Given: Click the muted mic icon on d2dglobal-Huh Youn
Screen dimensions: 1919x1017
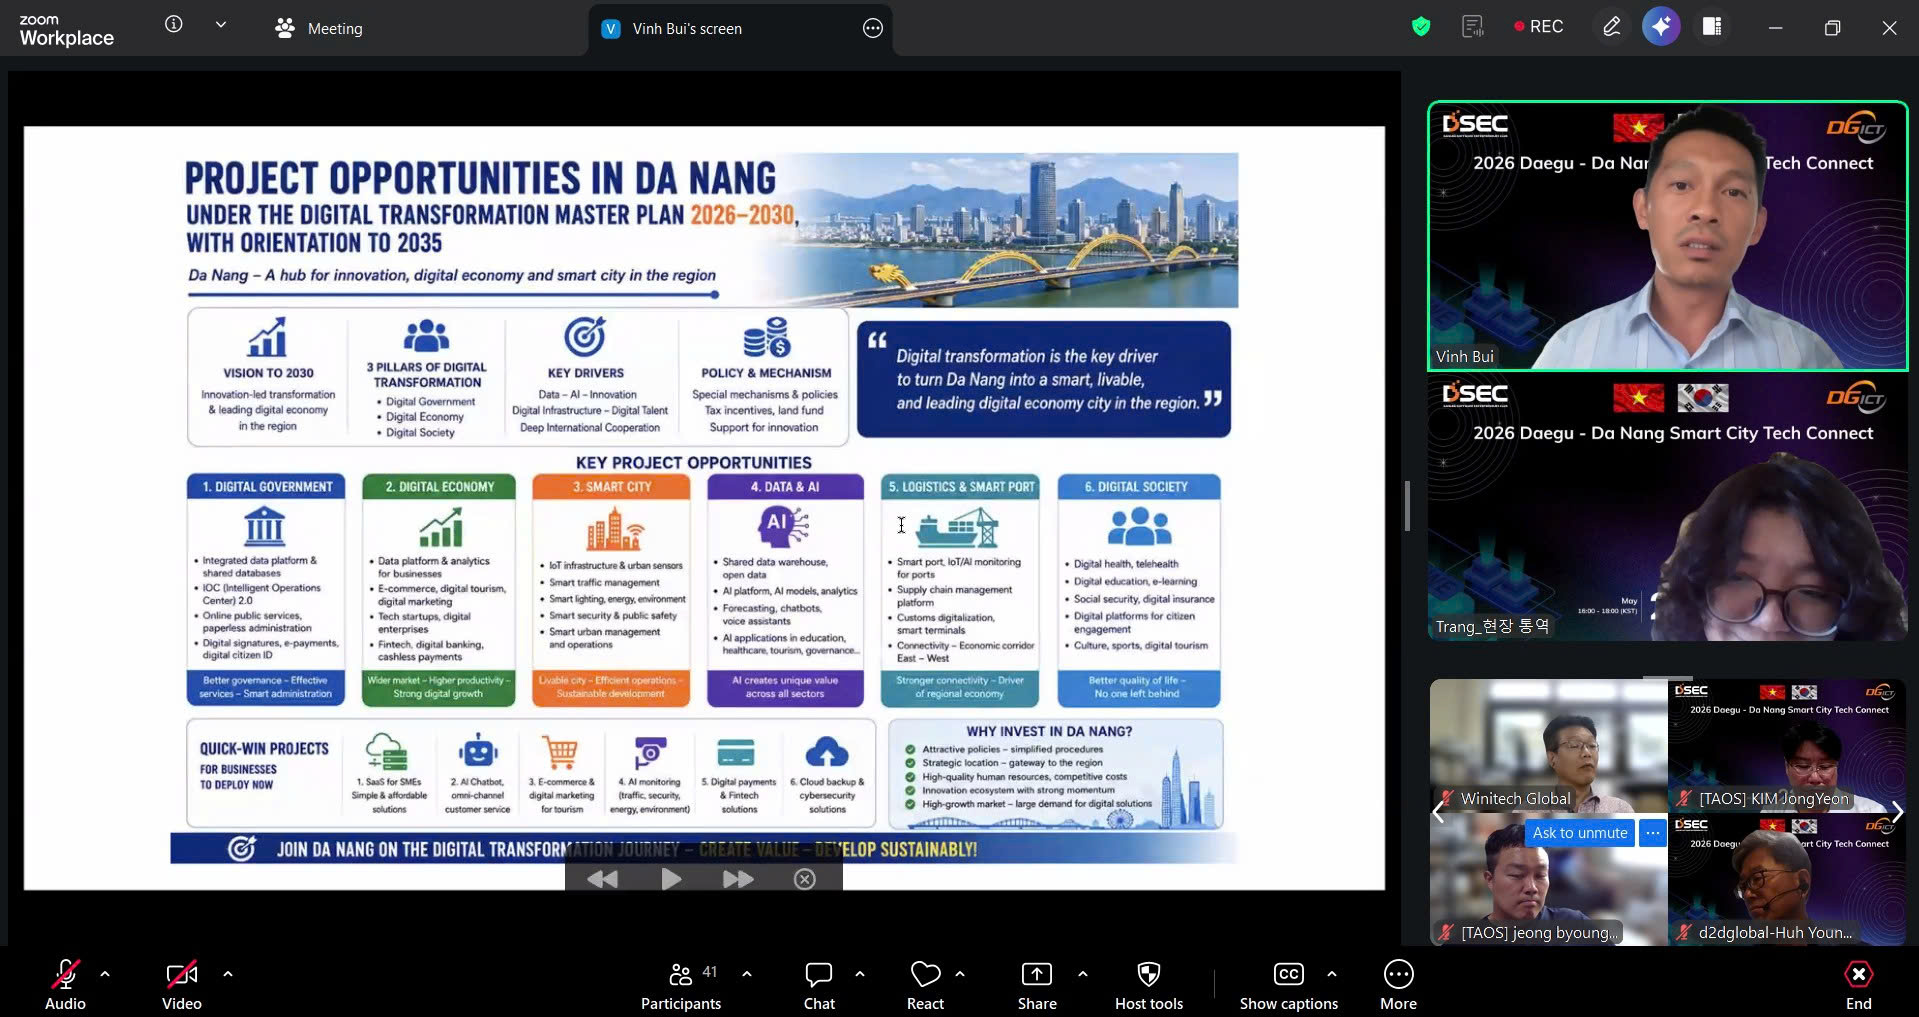Looking at the screenshot, I should [1684, 932].
